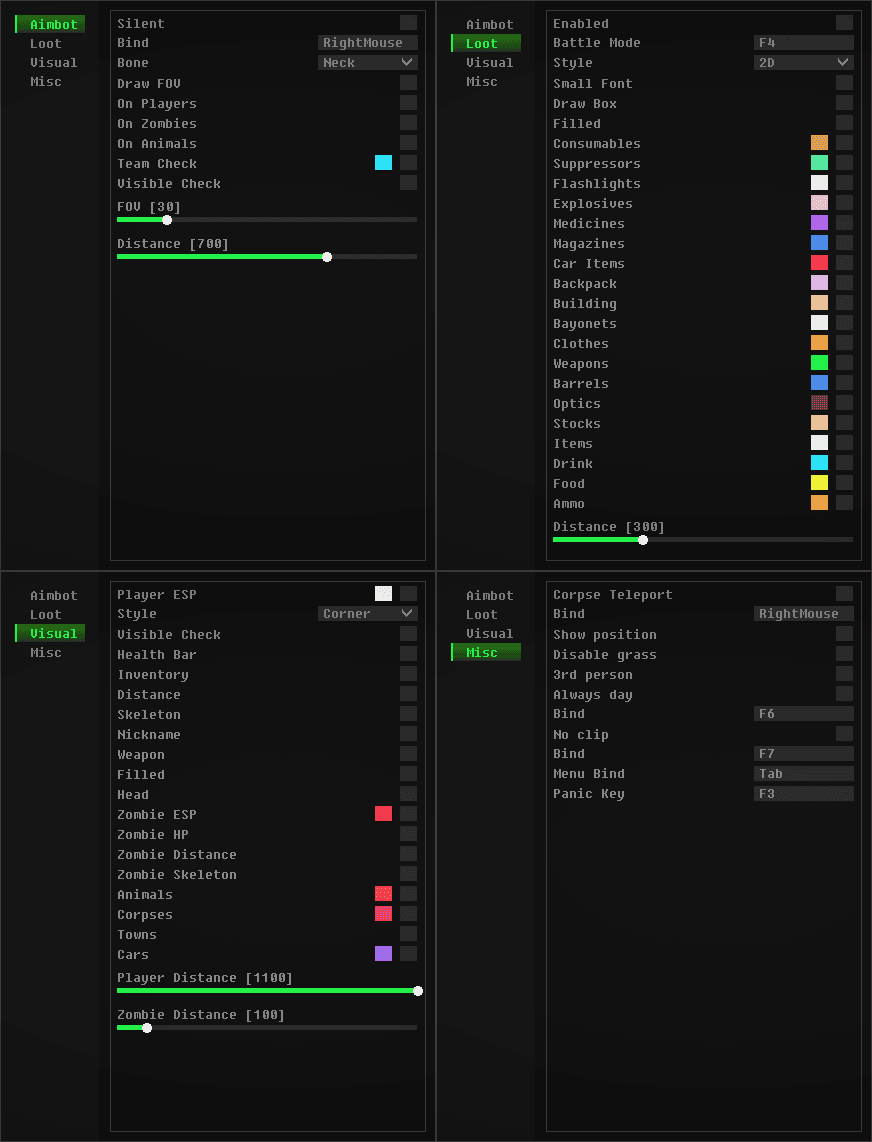Expand the Bone dropdown showing Neck
This screenshot has height=1142, width=872.
(x=367, y=63)
